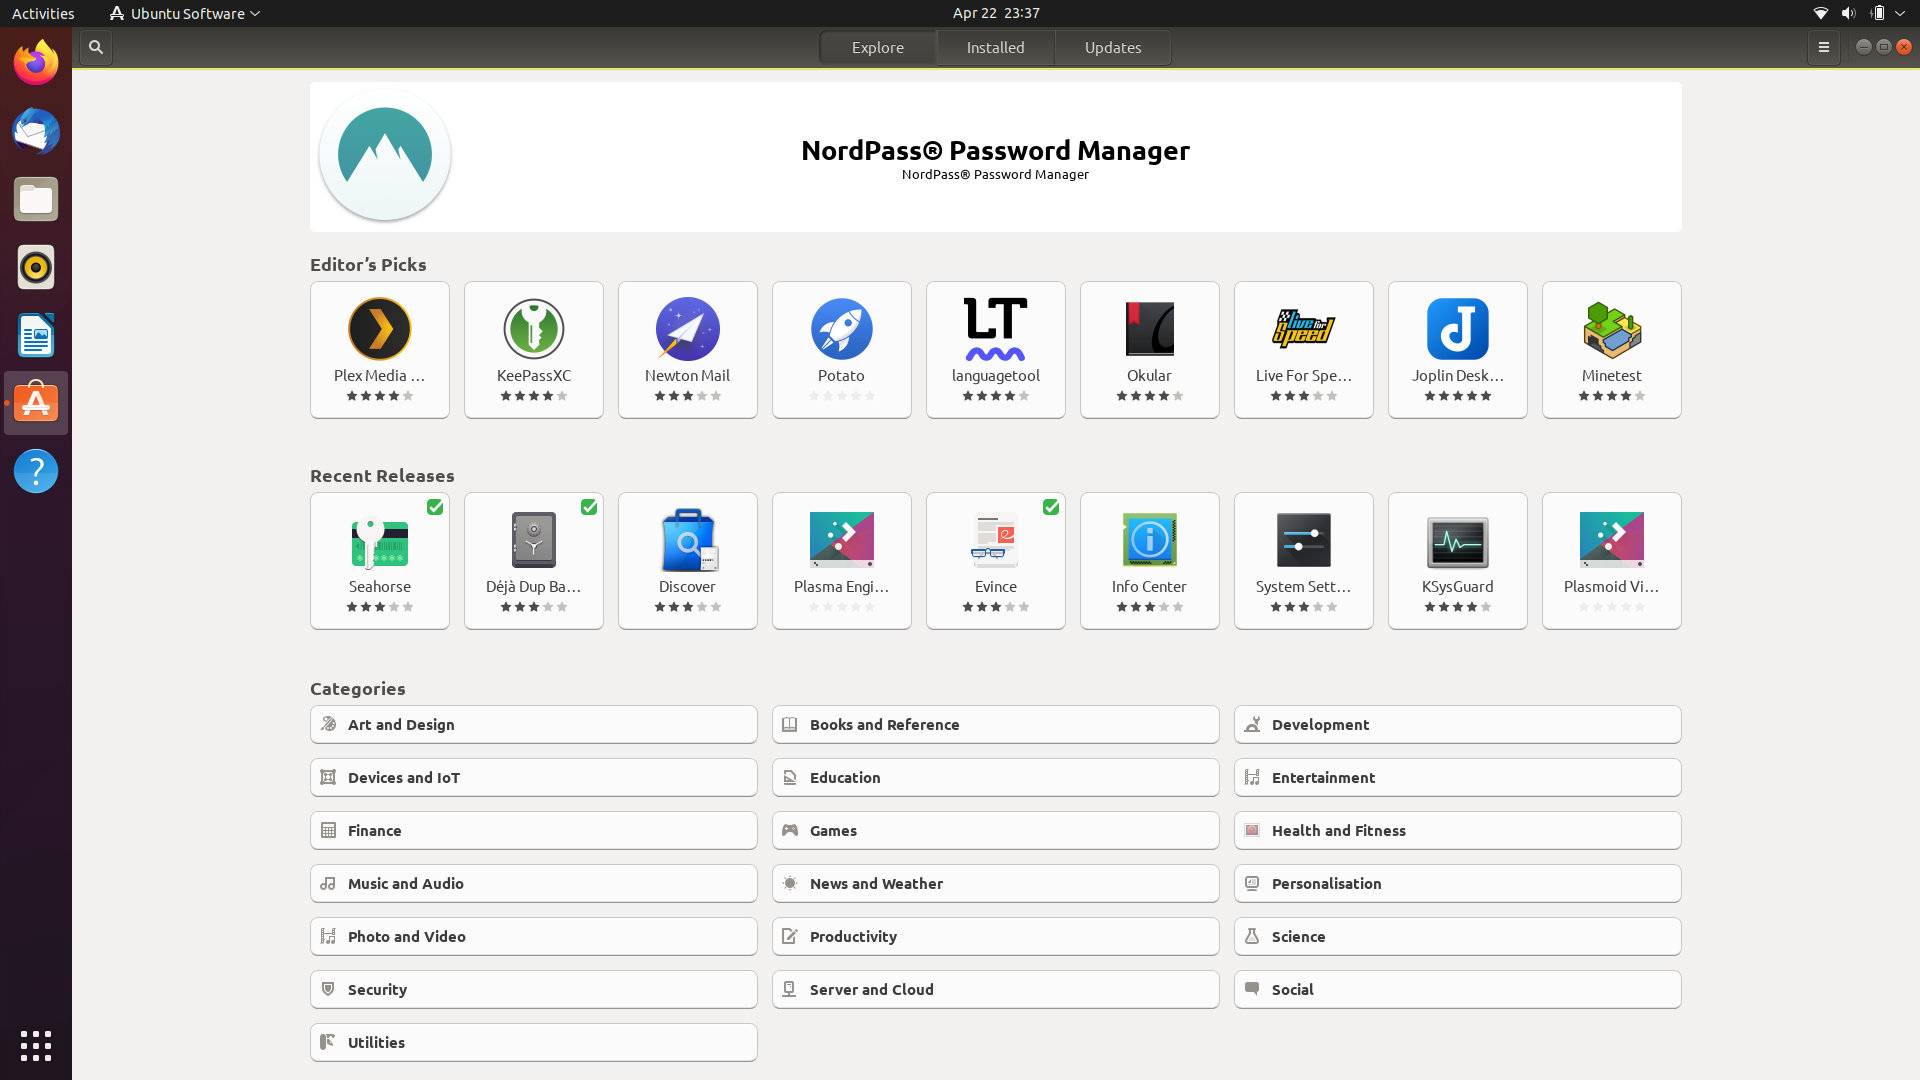The height and width of the screenshot is (1080, 1920).
Task: Launch Firefox from the dock
Action: [x=36, y=63]
